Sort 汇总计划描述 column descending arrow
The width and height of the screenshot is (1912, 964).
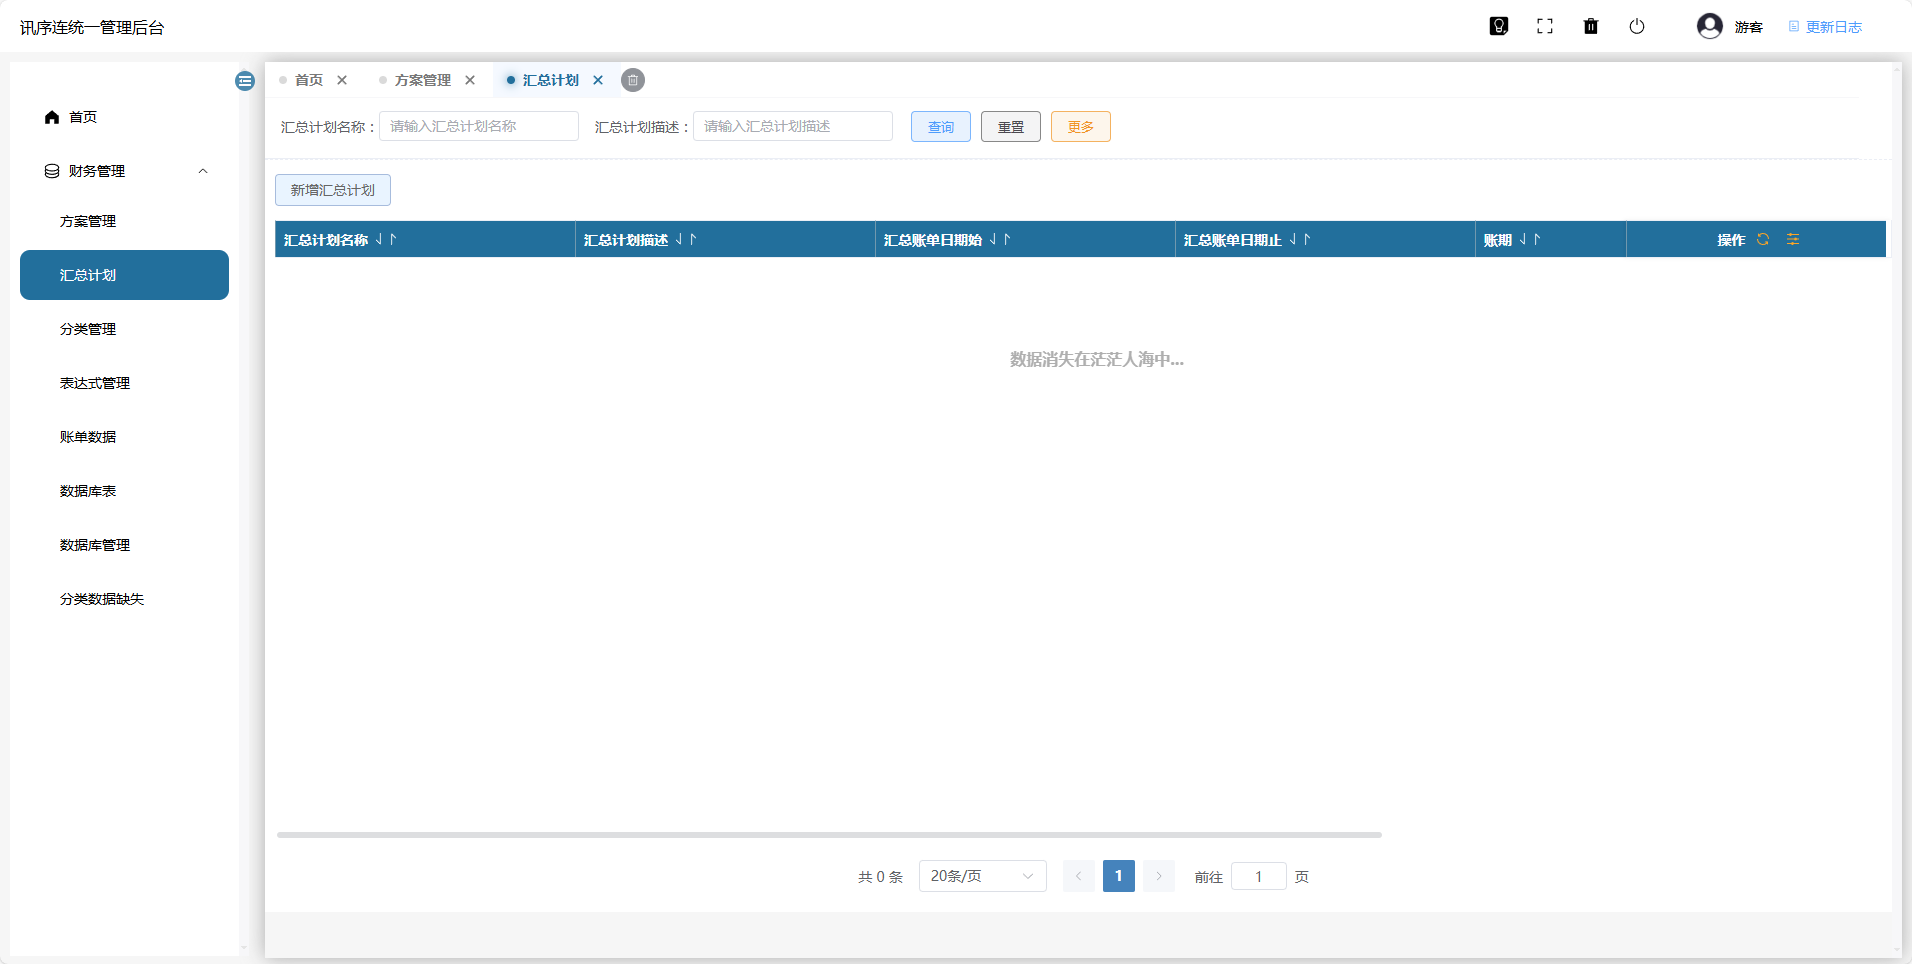point(680,239)
